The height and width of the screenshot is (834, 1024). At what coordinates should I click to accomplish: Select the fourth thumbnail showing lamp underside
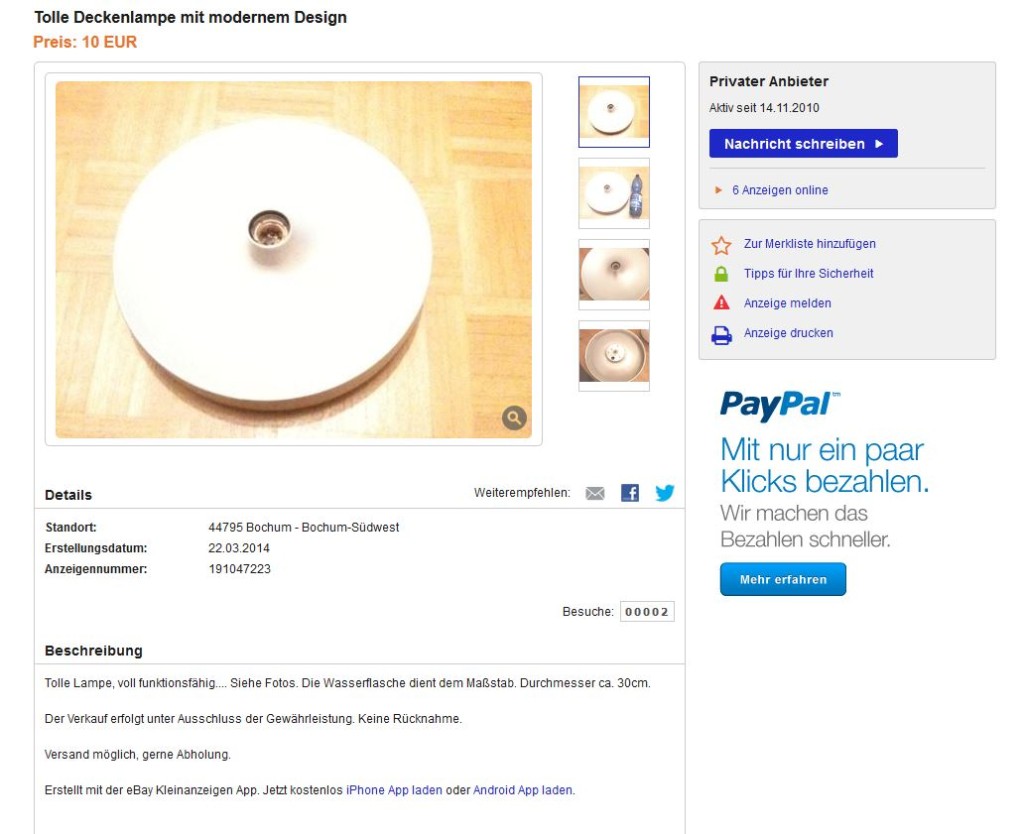[614, 356]
